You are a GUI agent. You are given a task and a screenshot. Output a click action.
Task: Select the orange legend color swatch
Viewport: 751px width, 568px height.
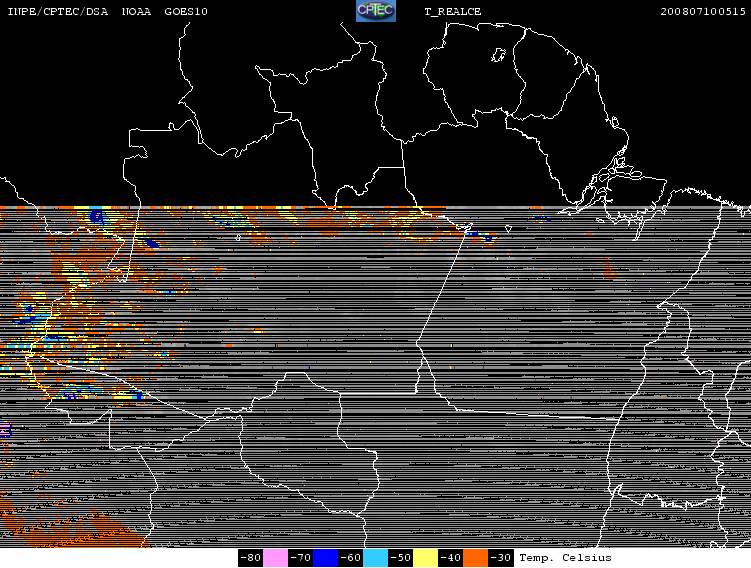tap(475, 558)
